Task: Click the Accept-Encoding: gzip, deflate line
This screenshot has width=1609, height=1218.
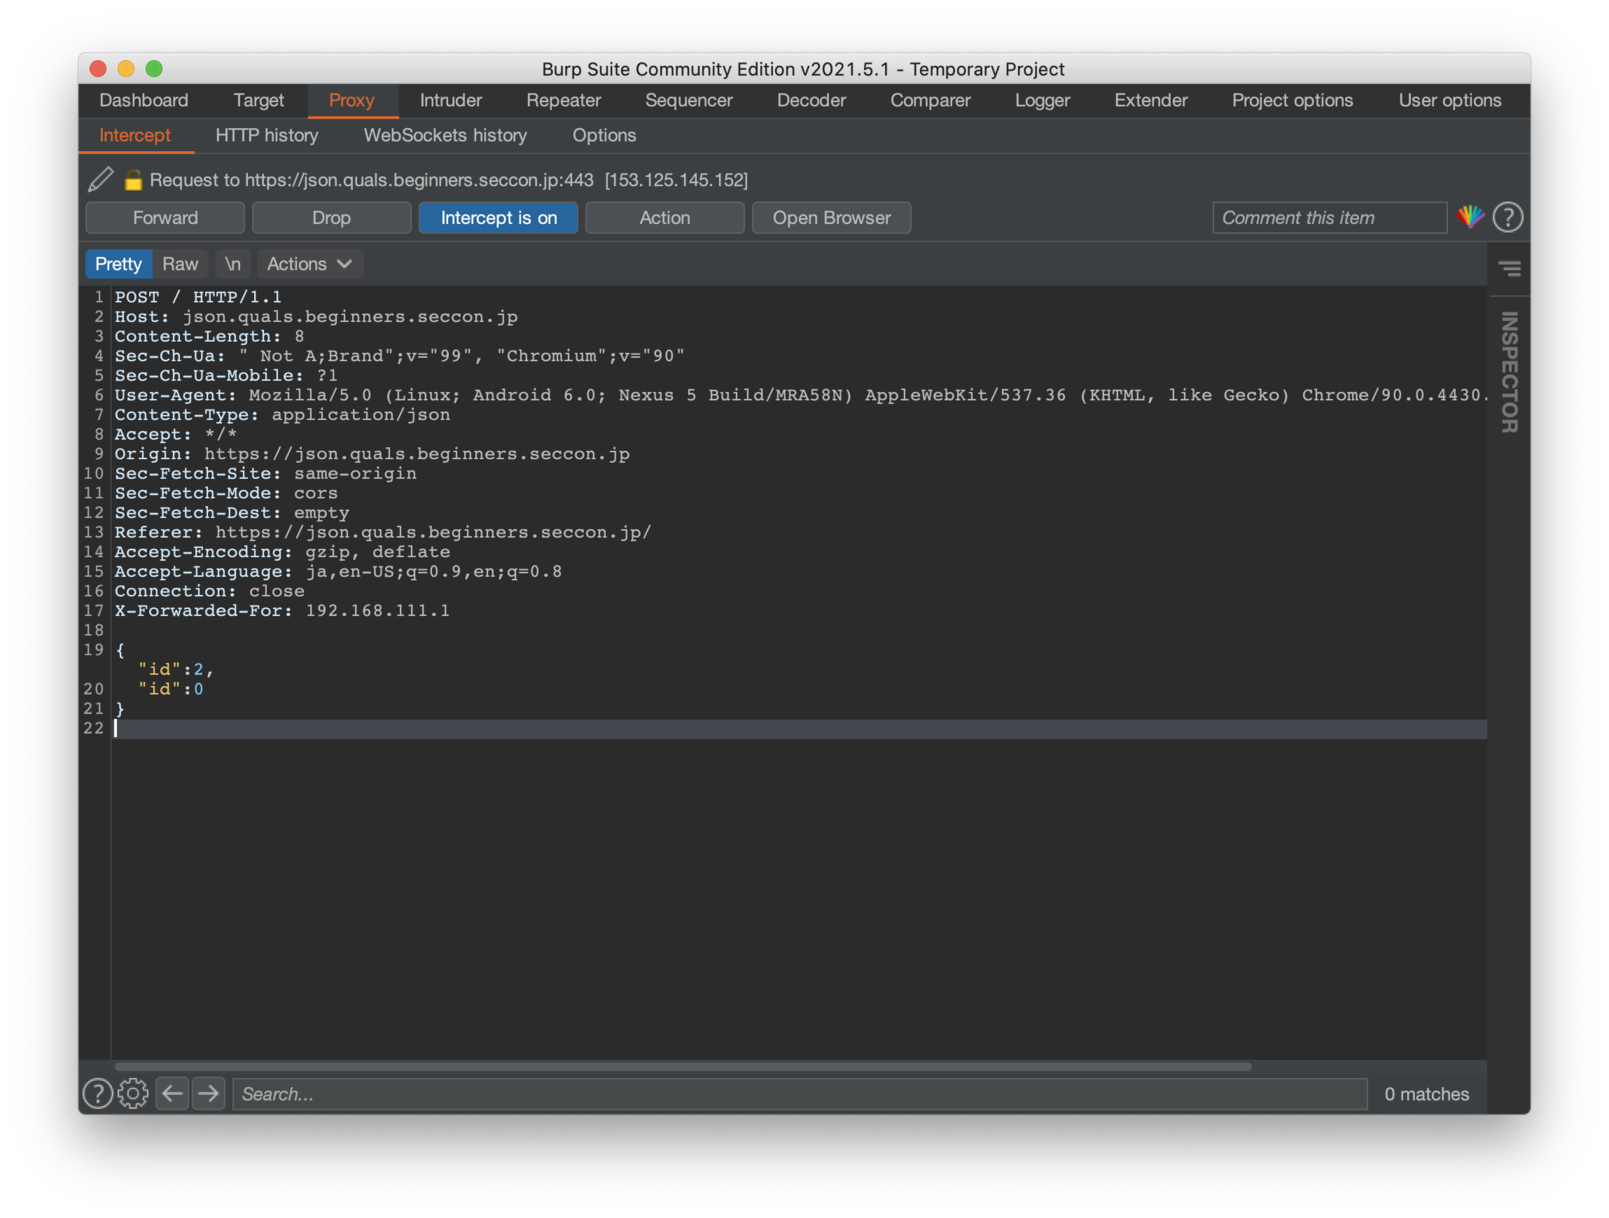Action: (282, 552)
